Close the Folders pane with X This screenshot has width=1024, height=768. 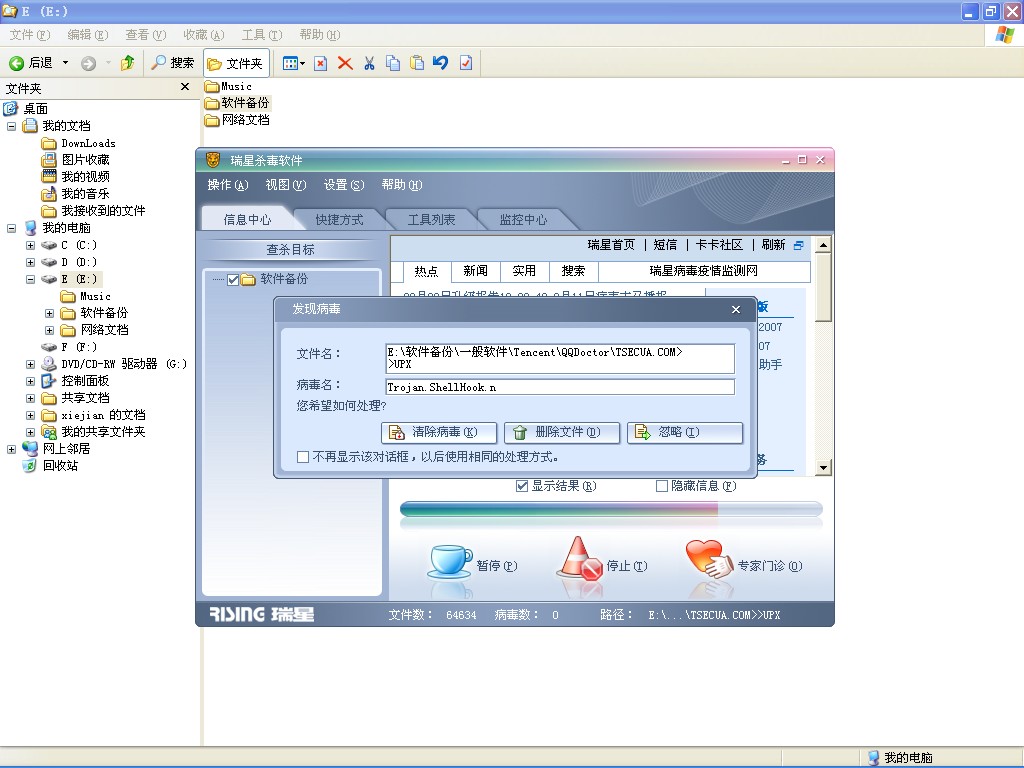[x=185, y=87]
